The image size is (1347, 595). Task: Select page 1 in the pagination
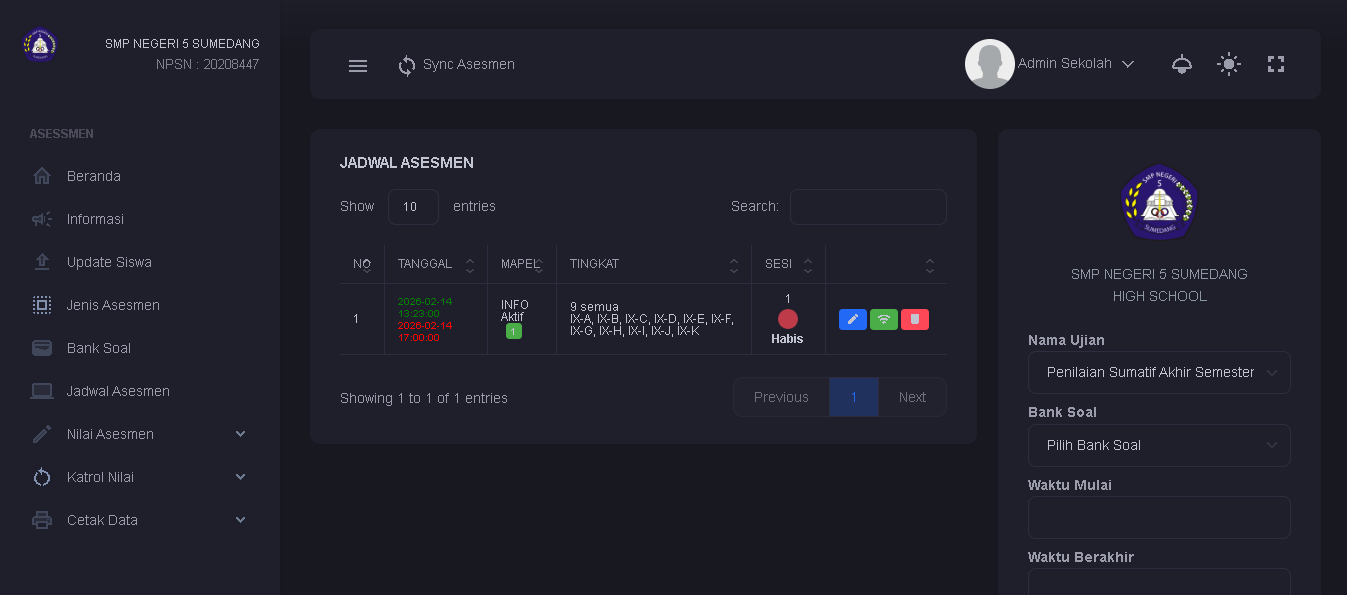point(853,396)
